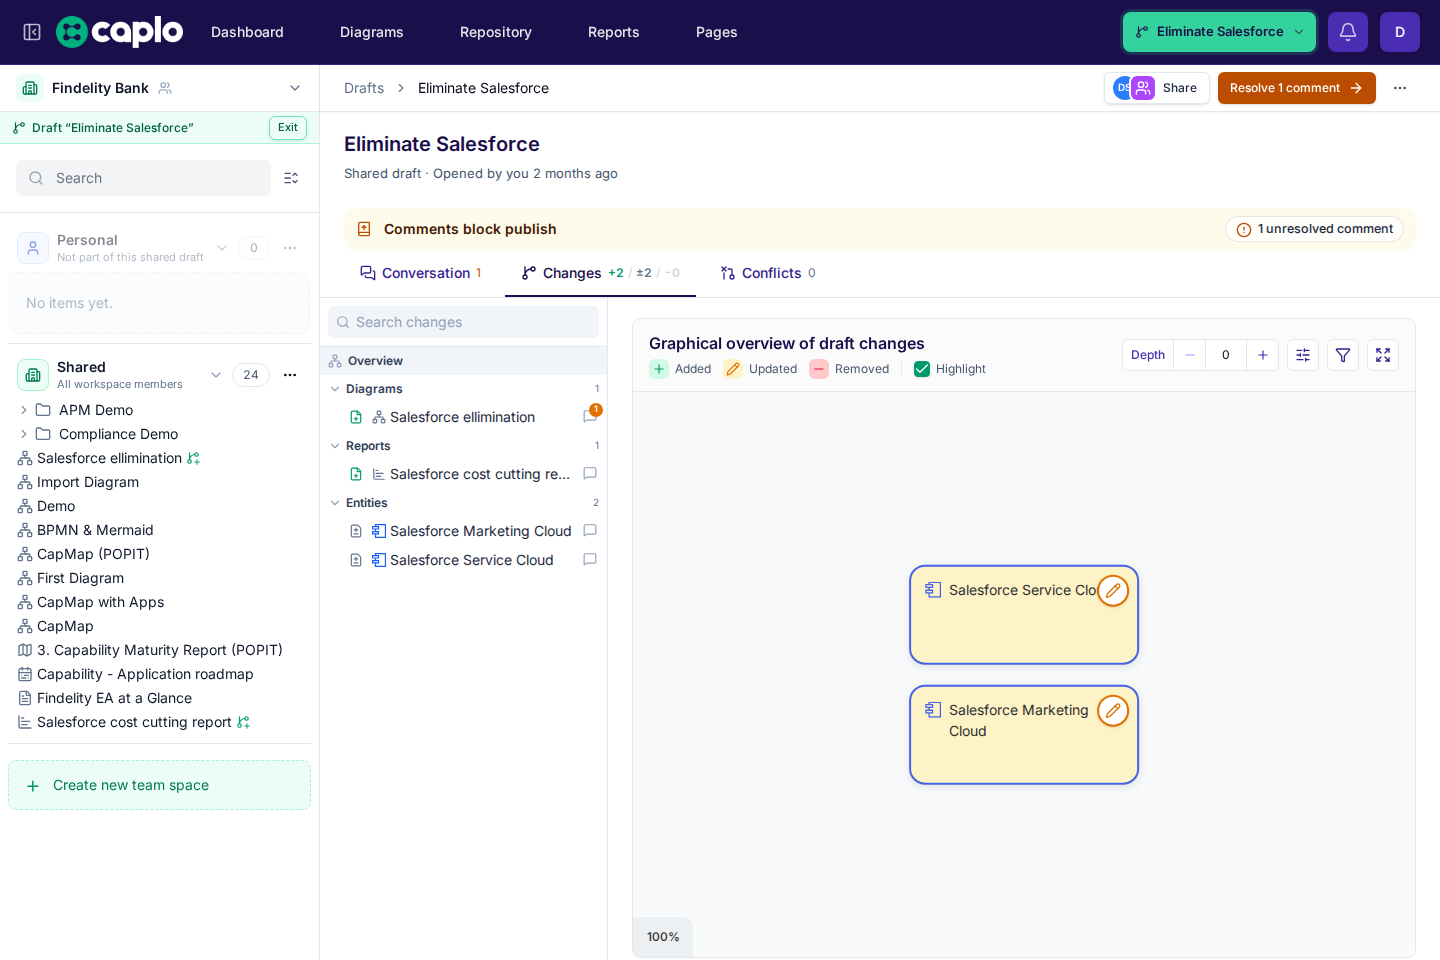Decrease the Depth value

click(1190, 355)
